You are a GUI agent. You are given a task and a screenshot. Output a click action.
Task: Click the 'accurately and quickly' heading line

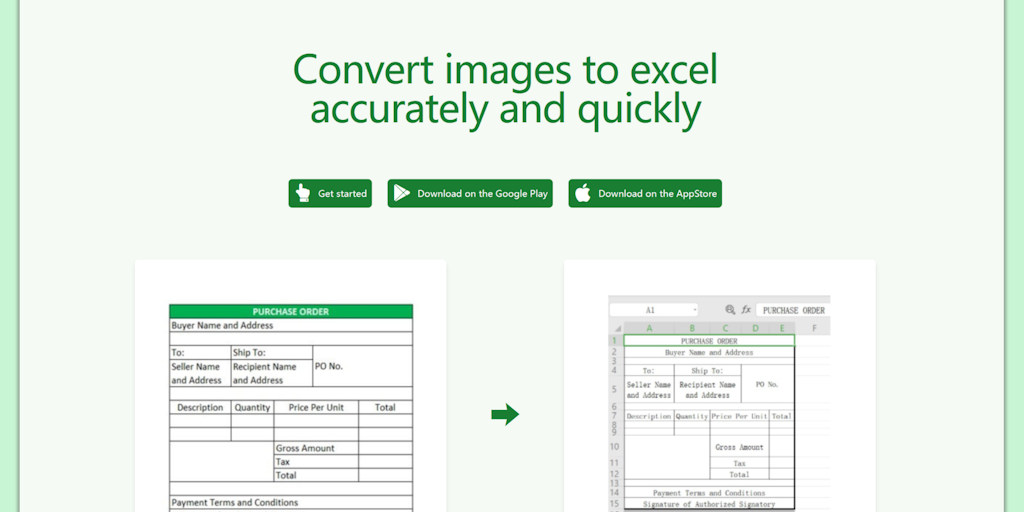point(505,108)
